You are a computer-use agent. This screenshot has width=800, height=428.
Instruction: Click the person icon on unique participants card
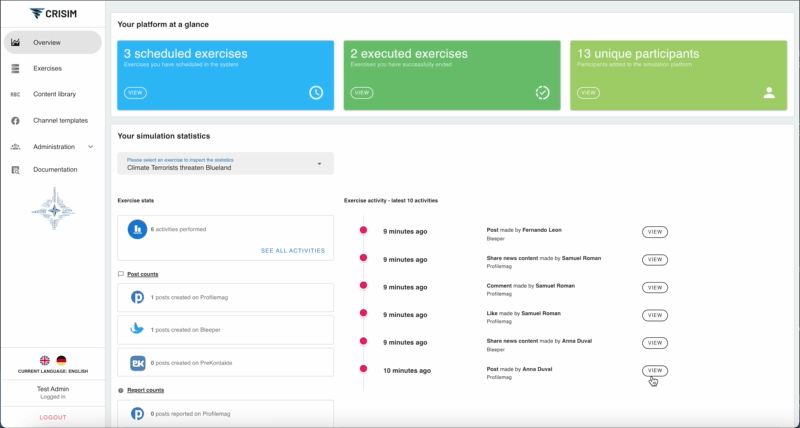pos(769,93)
